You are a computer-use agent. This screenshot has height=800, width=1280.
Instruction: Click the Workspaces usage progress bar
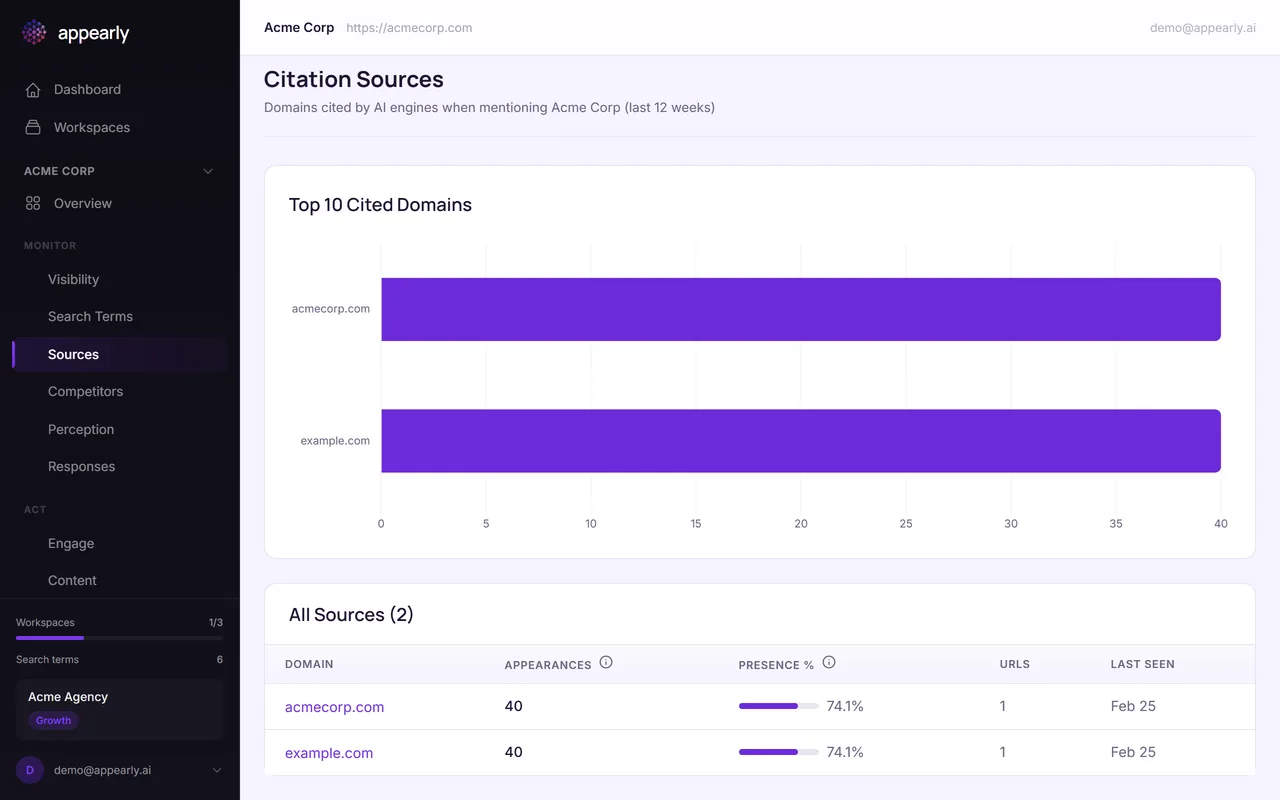119,637
